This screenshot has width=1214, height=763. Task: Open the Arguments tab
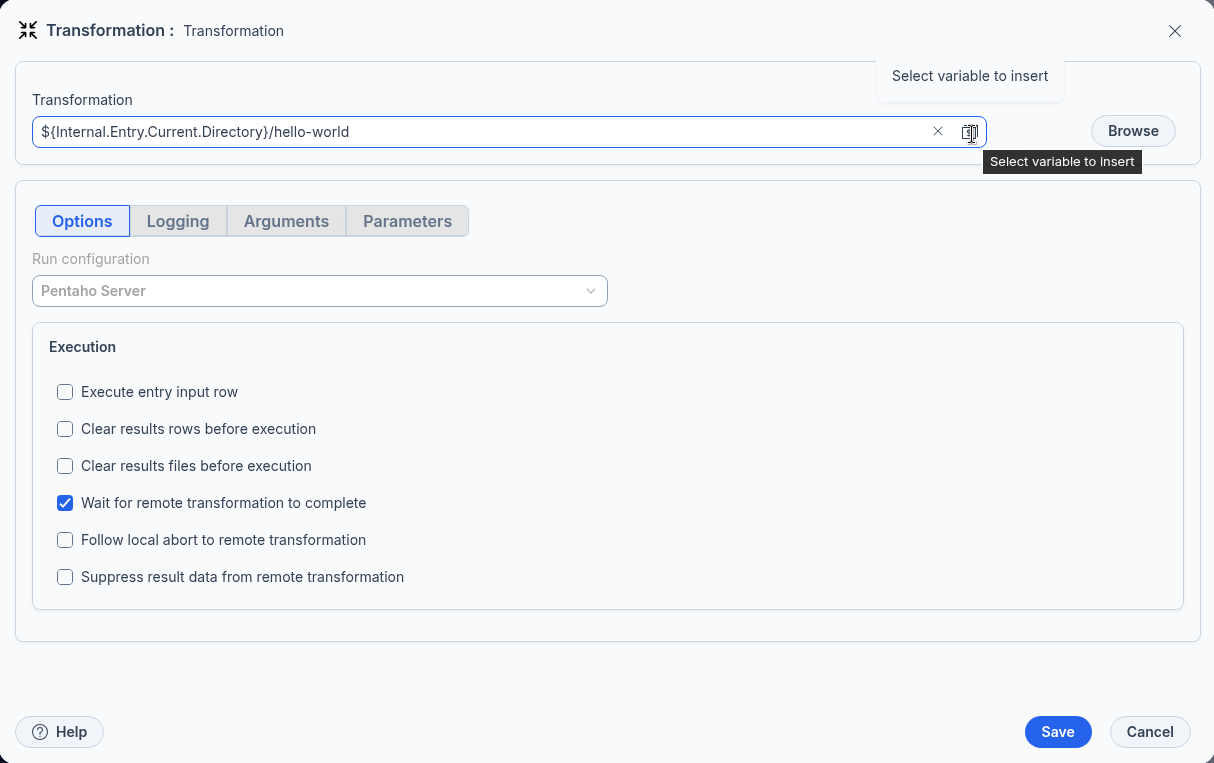coord(286,221)
